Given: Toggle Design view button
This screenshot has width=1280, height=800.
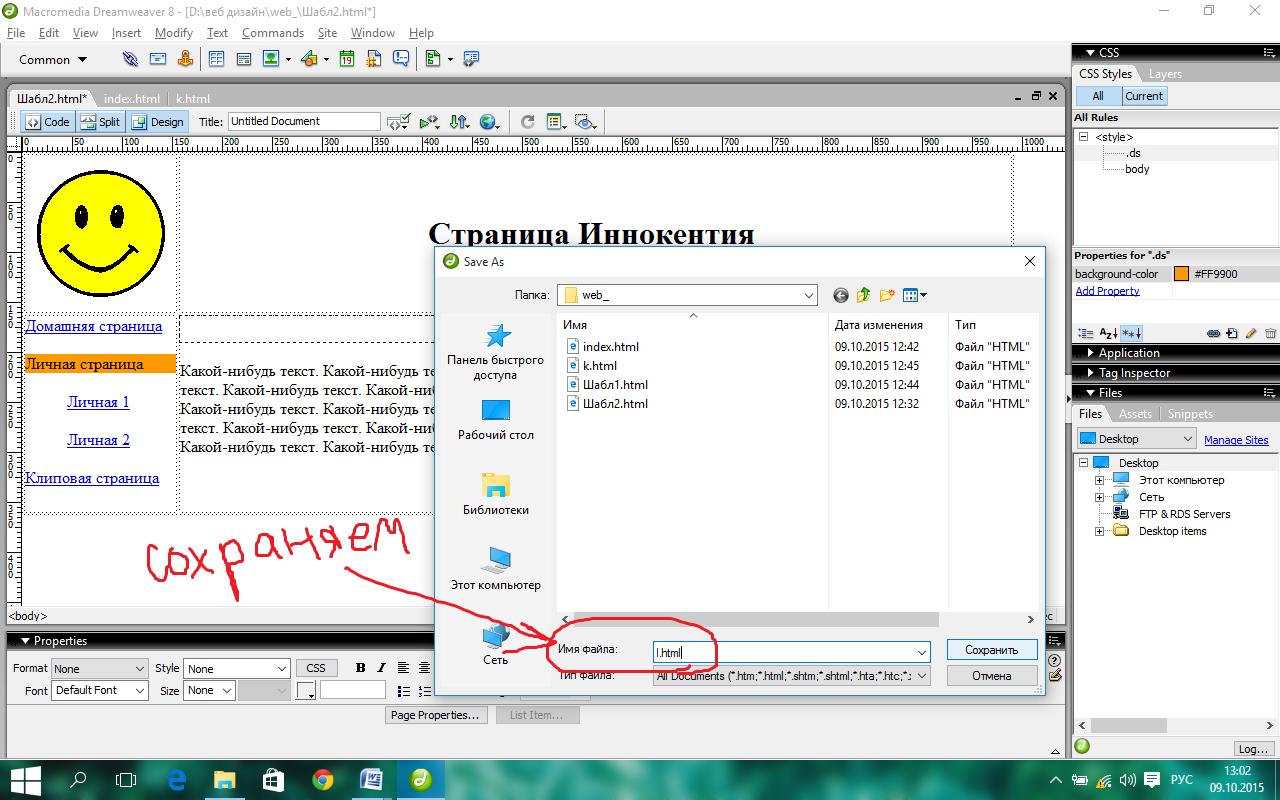Looking at the screenshot, I should pyautogui.click(x=158, y=122).
